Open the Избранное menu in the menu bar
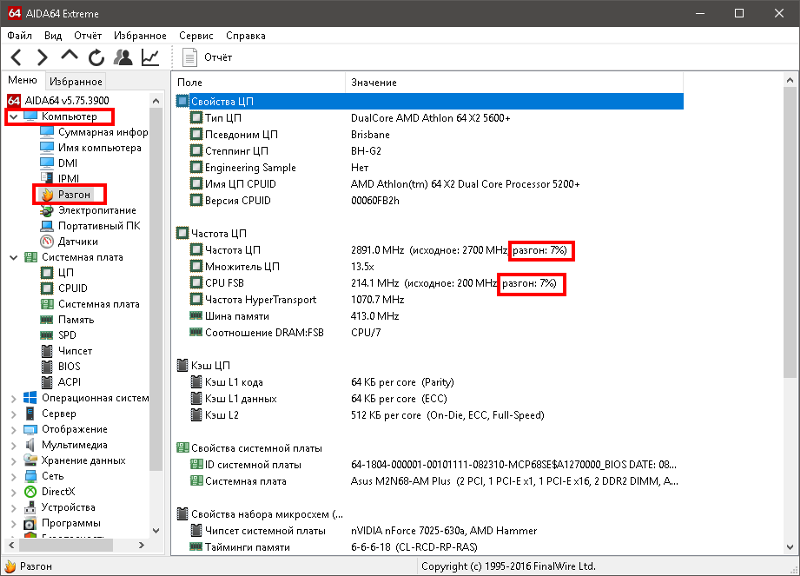 [140, 36]
